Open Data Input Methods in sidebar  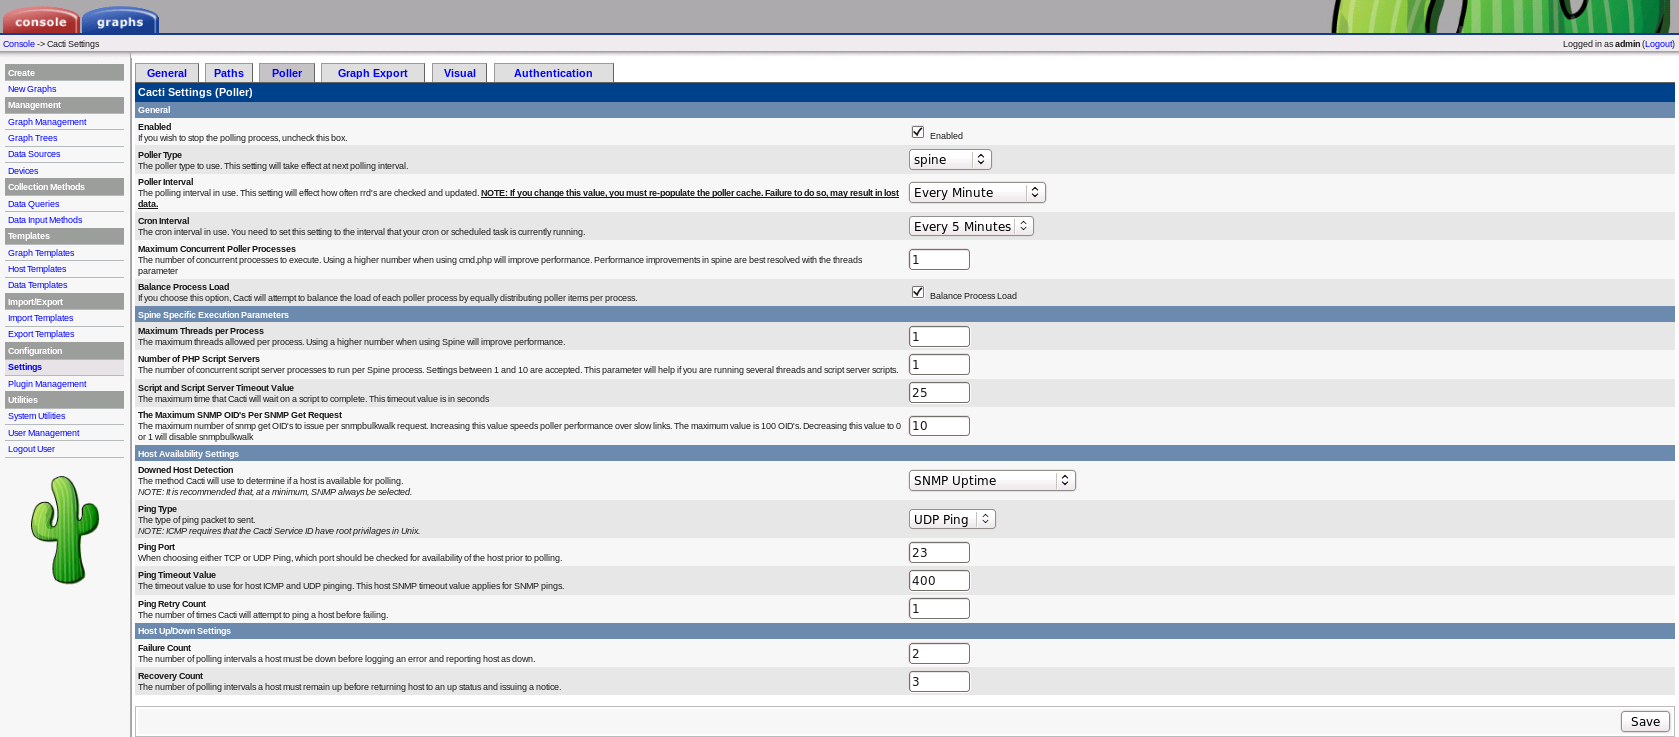(x=45, y=220)
